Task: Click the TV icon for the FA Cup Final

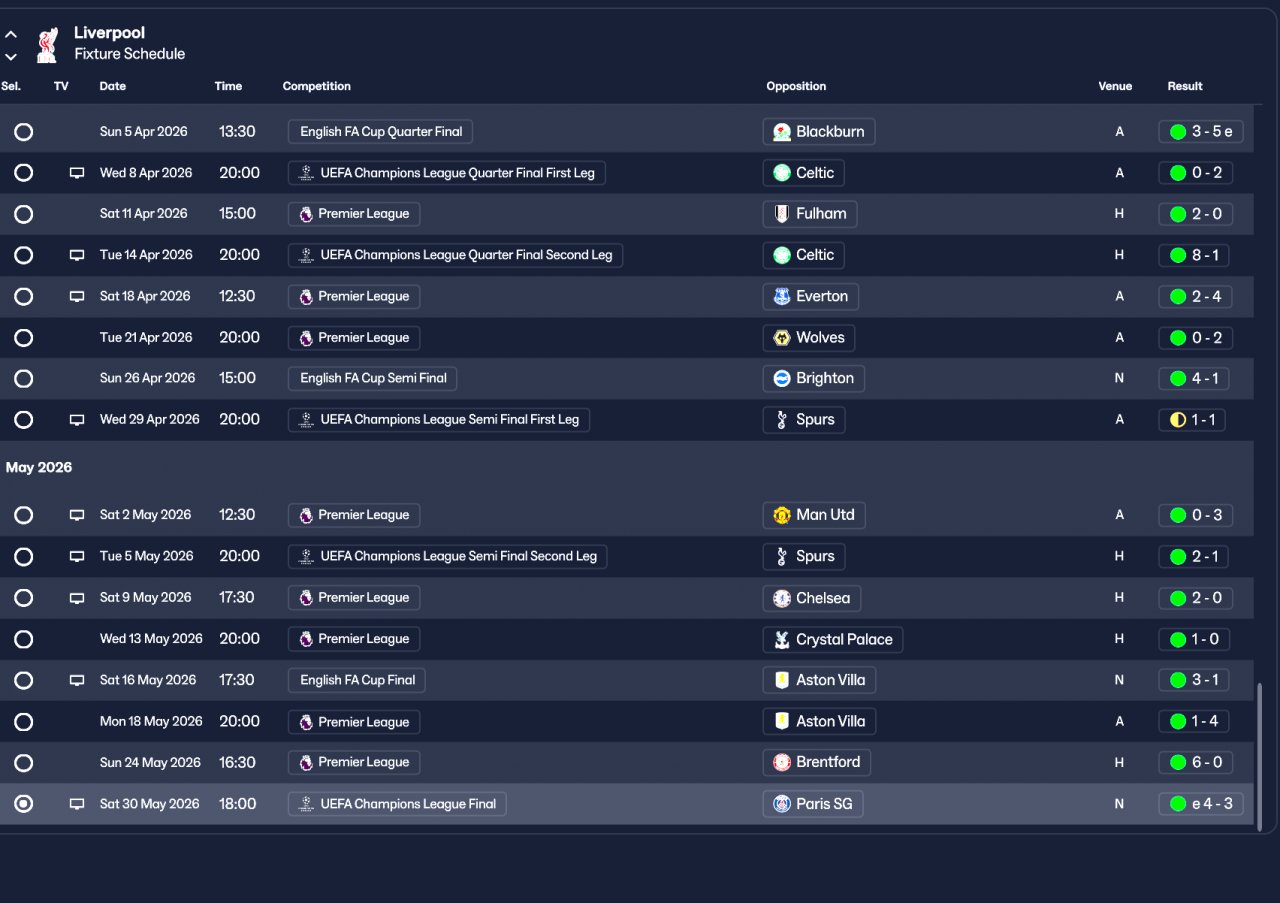Action: coord(77,680)
